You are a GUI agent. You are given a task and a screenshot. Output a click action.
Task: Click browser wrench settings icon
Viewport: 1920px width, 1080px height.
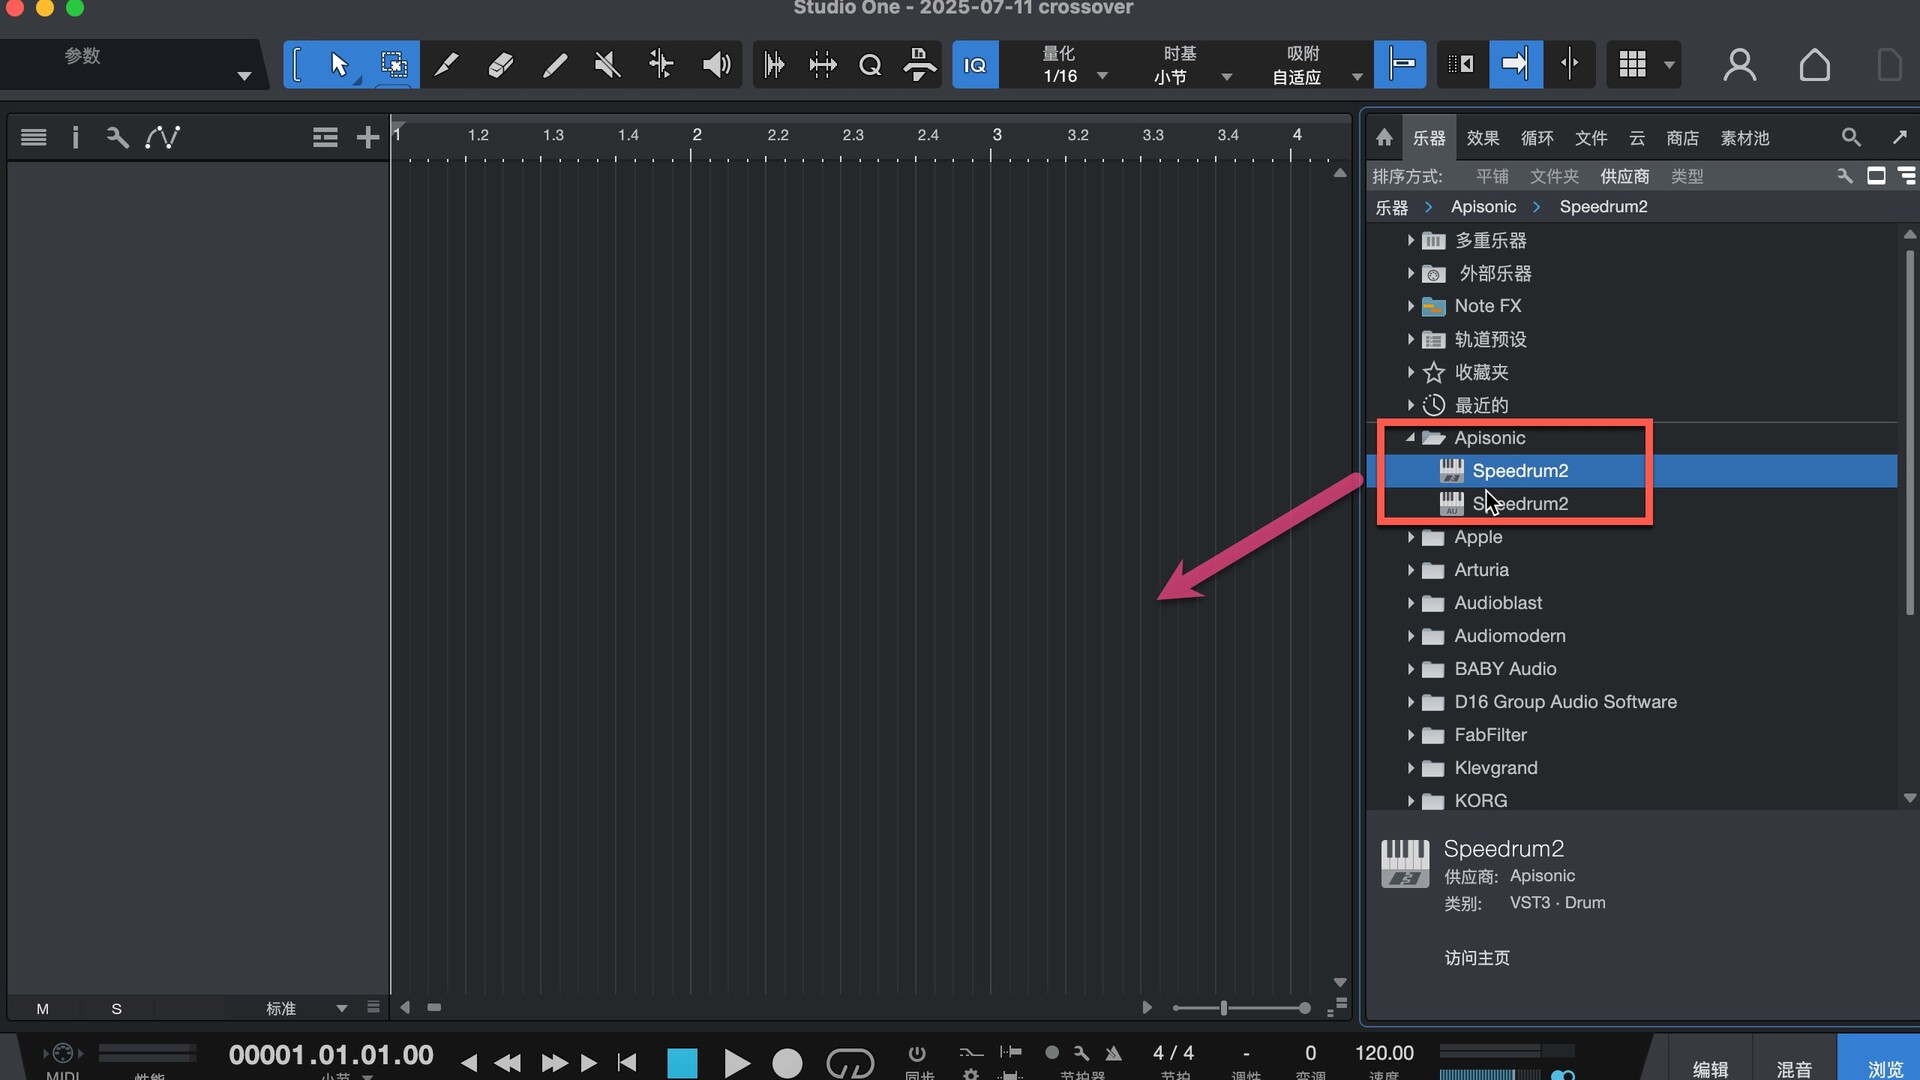[1845, 176]
